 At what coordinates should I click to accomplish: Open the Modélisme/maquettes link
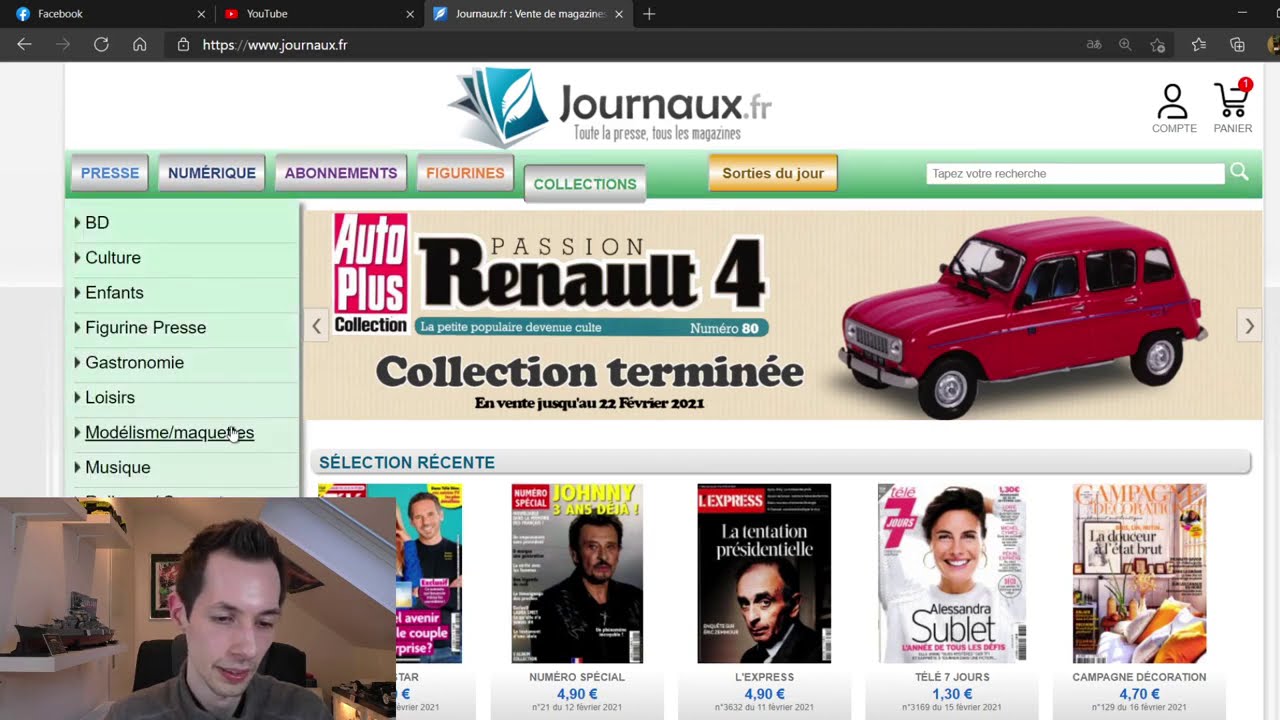pos(169,432)
